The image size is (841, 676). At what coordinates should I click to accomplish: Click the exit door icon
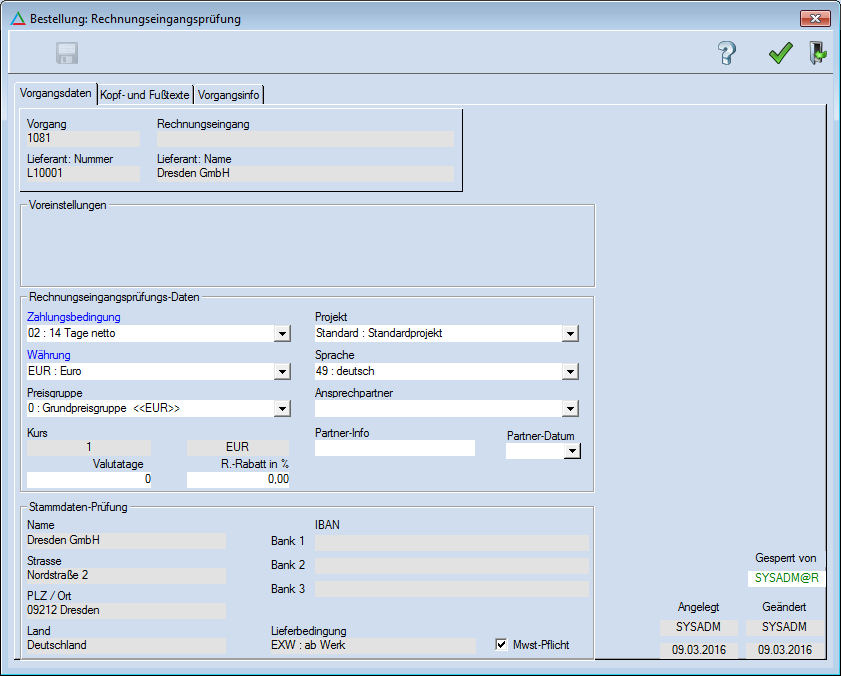pyautogui.click(x=818, y=54)
